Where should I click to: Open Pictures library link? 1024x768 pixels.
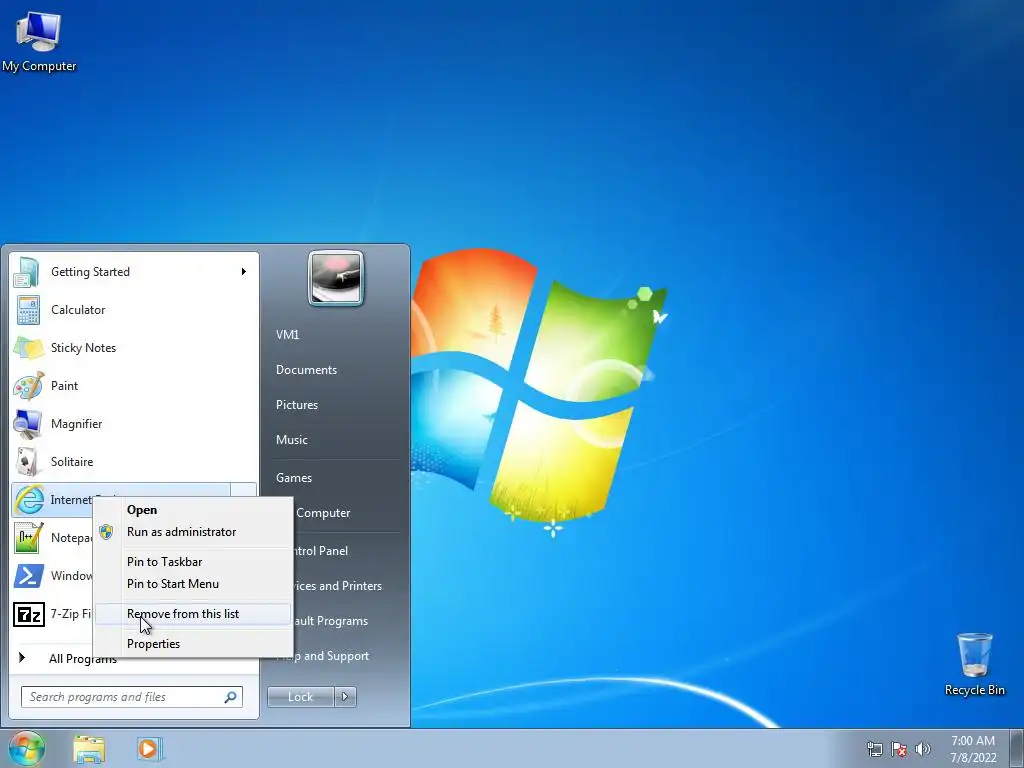coord(297,405)
